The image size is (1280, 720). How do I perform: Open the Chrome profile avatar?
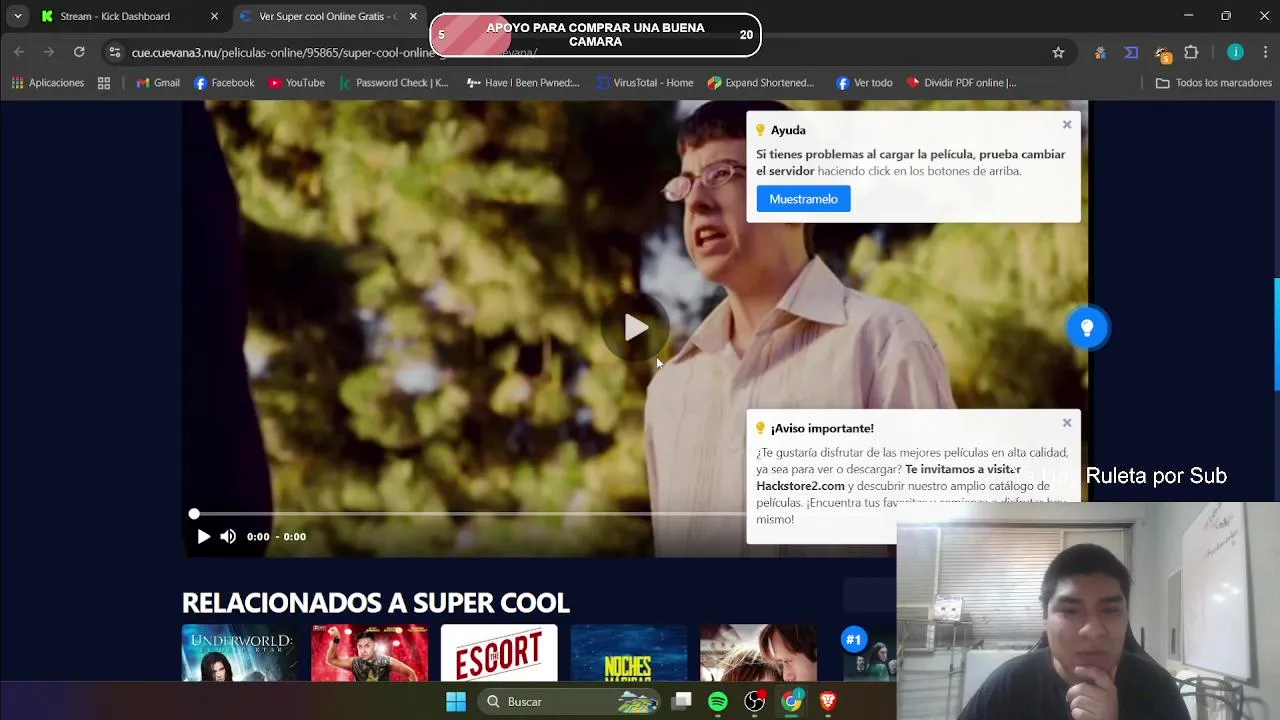pos(1235,52)
